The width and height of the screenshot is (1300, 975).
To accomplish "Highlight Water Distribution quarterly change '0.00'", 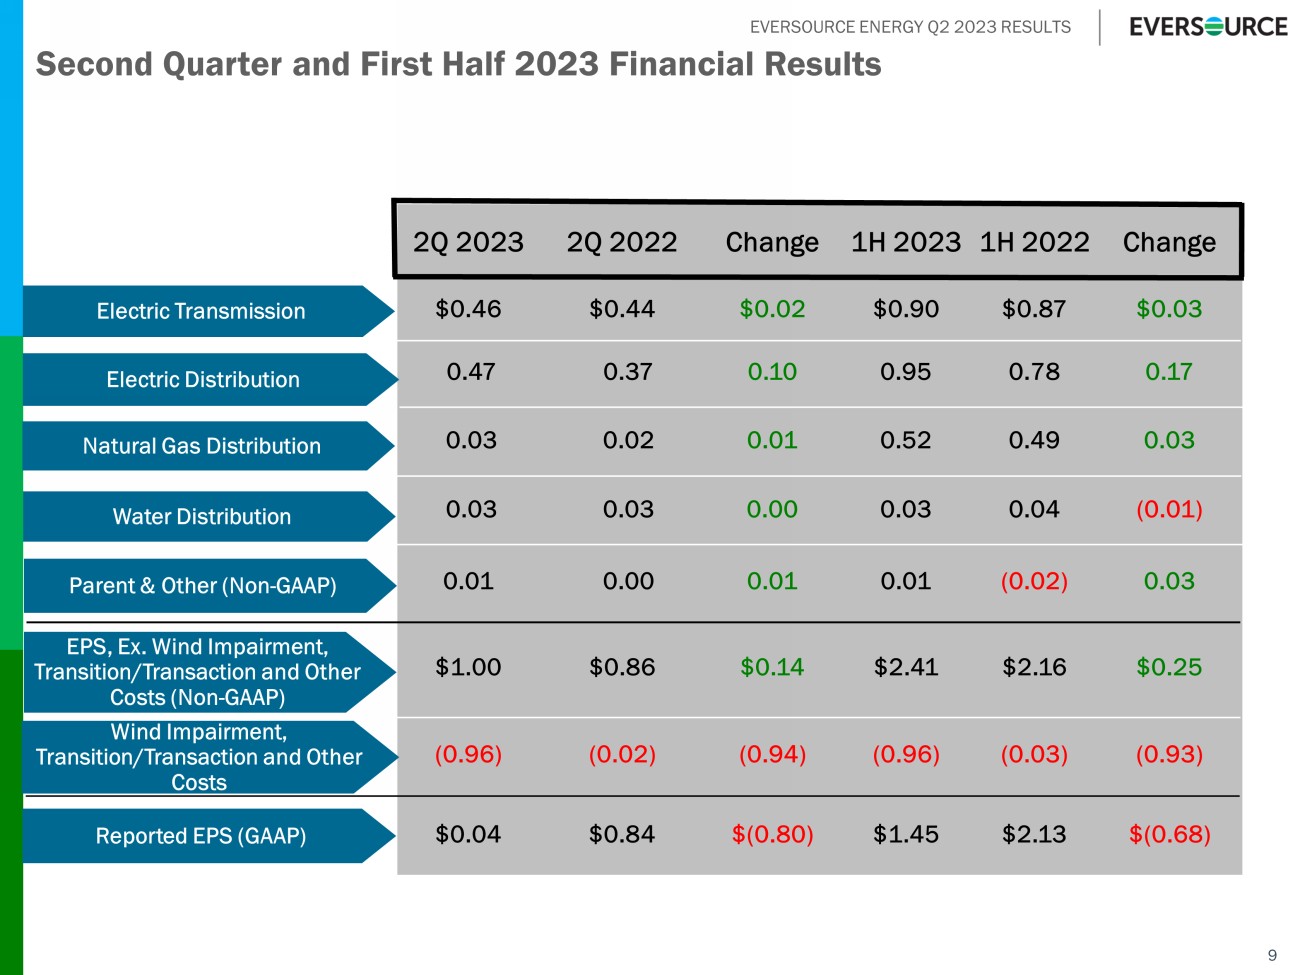I will 772,509.
